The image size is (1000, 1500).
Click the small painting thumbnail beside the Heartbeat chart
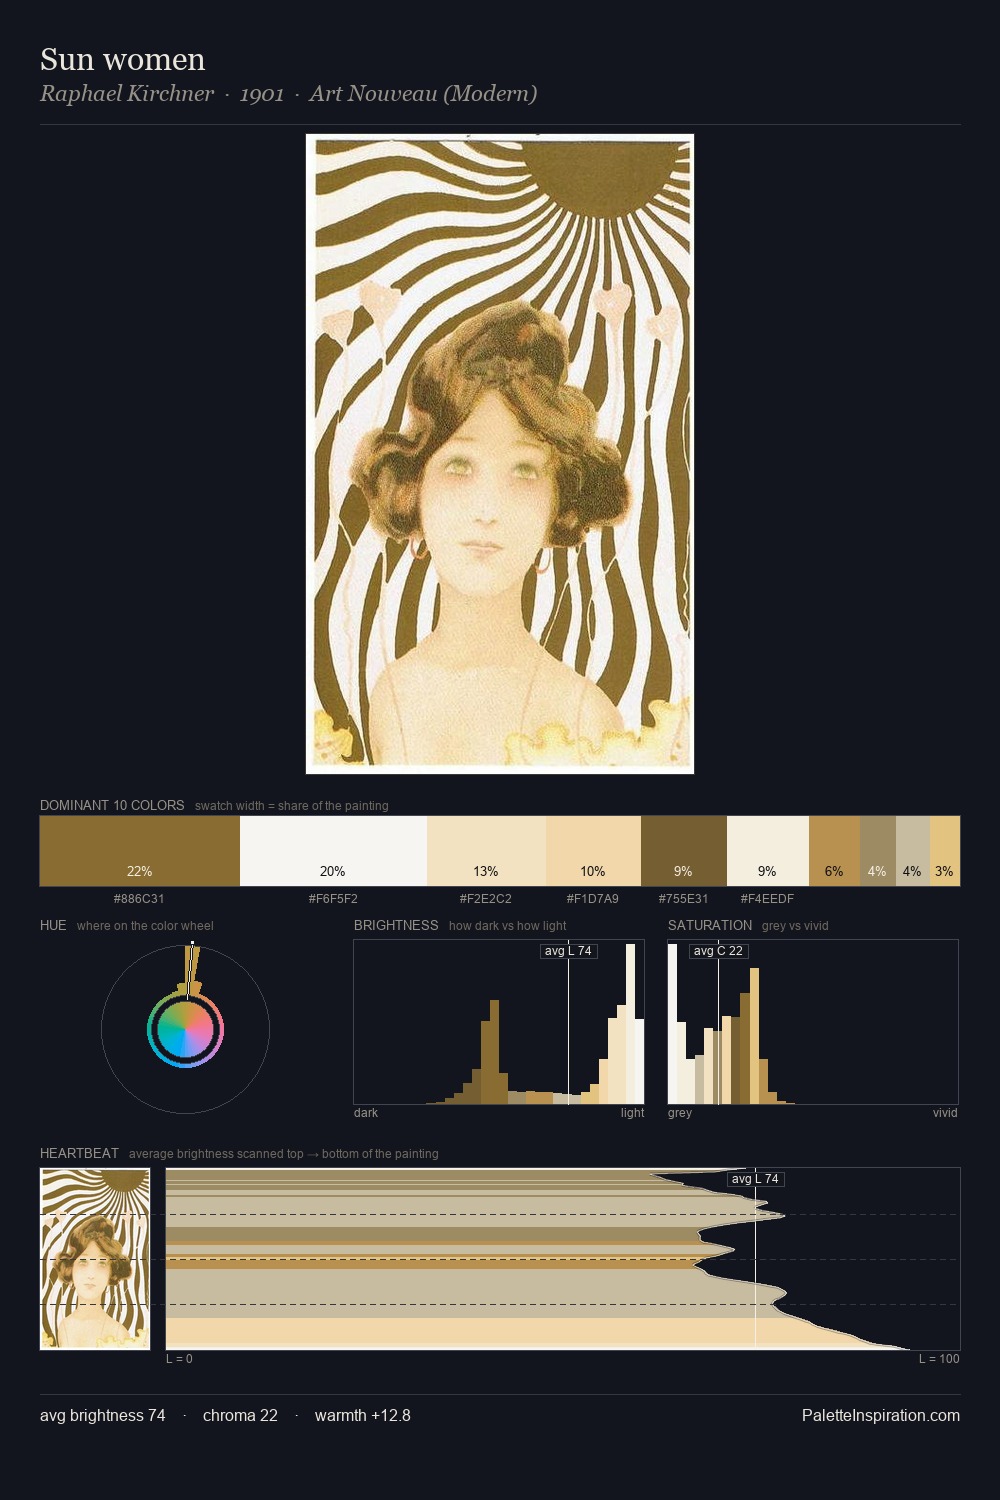[x=95, y=1259]
